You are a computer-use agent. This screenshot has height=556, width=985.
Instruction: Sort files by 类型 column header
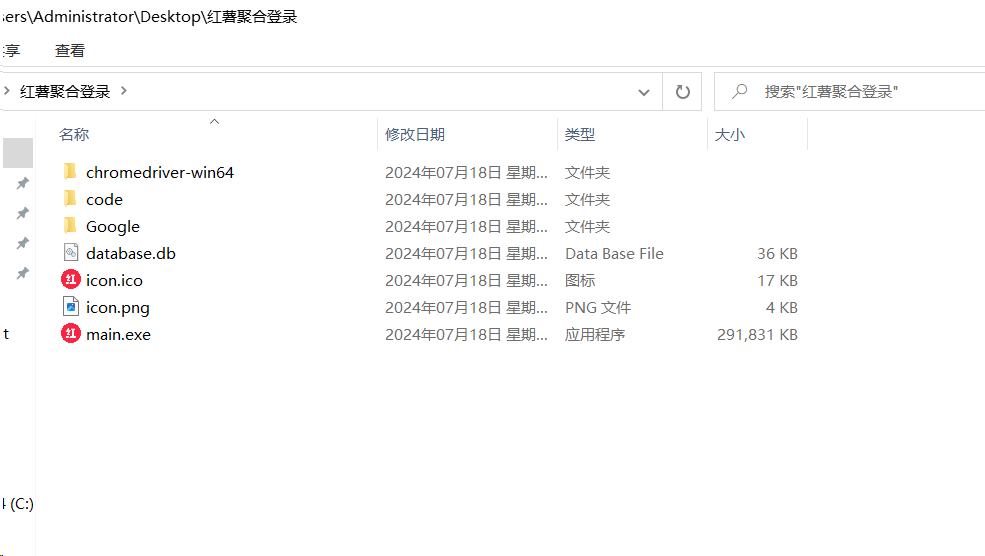580,134
